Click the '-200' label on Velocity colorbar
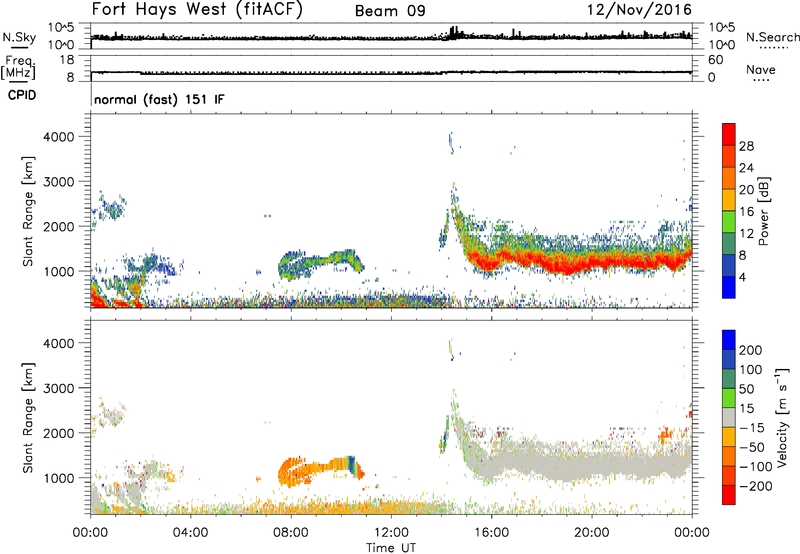The image size is (800, 554). 756,486
